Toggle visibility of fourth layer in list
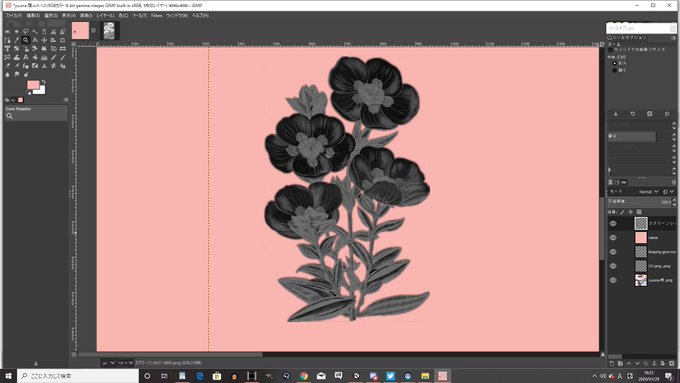Screen dimensions: 680x383 click(x=613, y=266)
